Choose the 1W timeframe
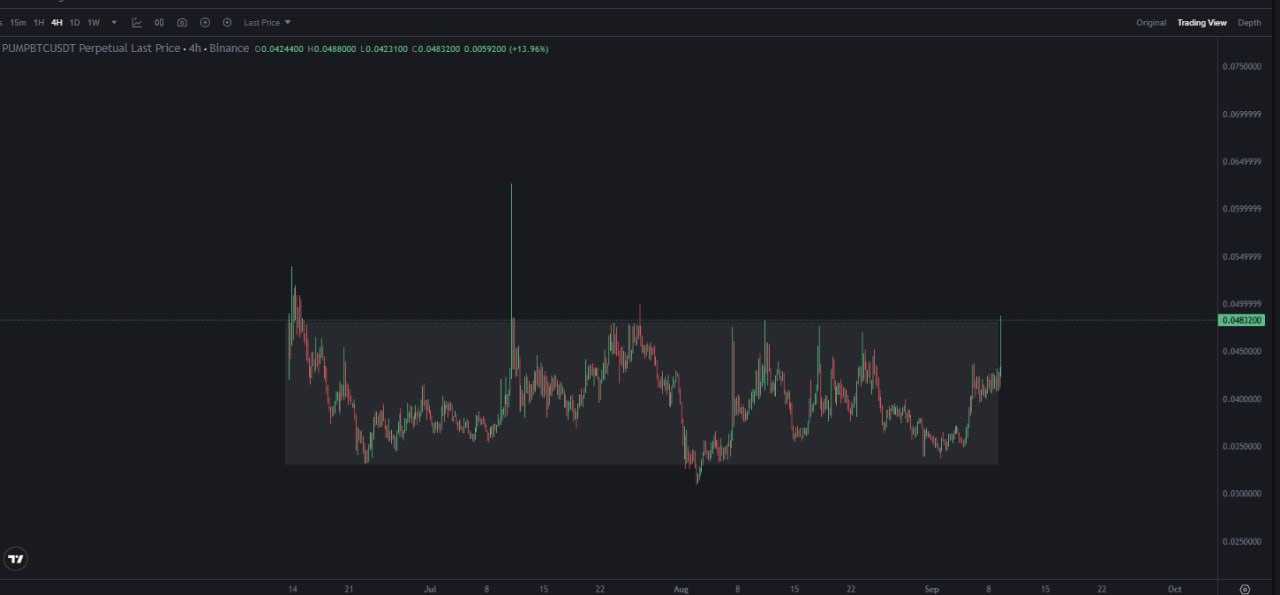The image size is (1280, 595). (x=93, y=22)
